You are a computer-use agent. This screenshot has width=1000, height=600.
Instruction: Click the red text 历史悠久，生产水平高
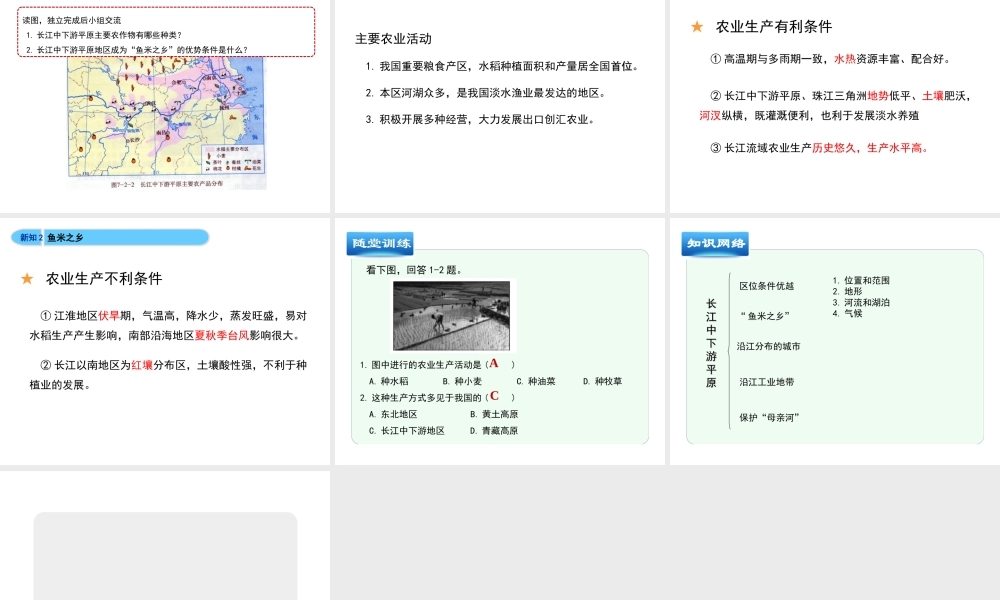tap(868, 148)
